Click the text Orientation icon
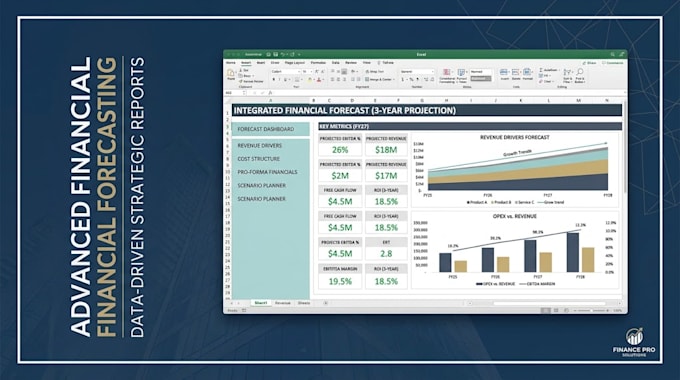This screenshot has height=380, width=680. [x=353, y=71]
